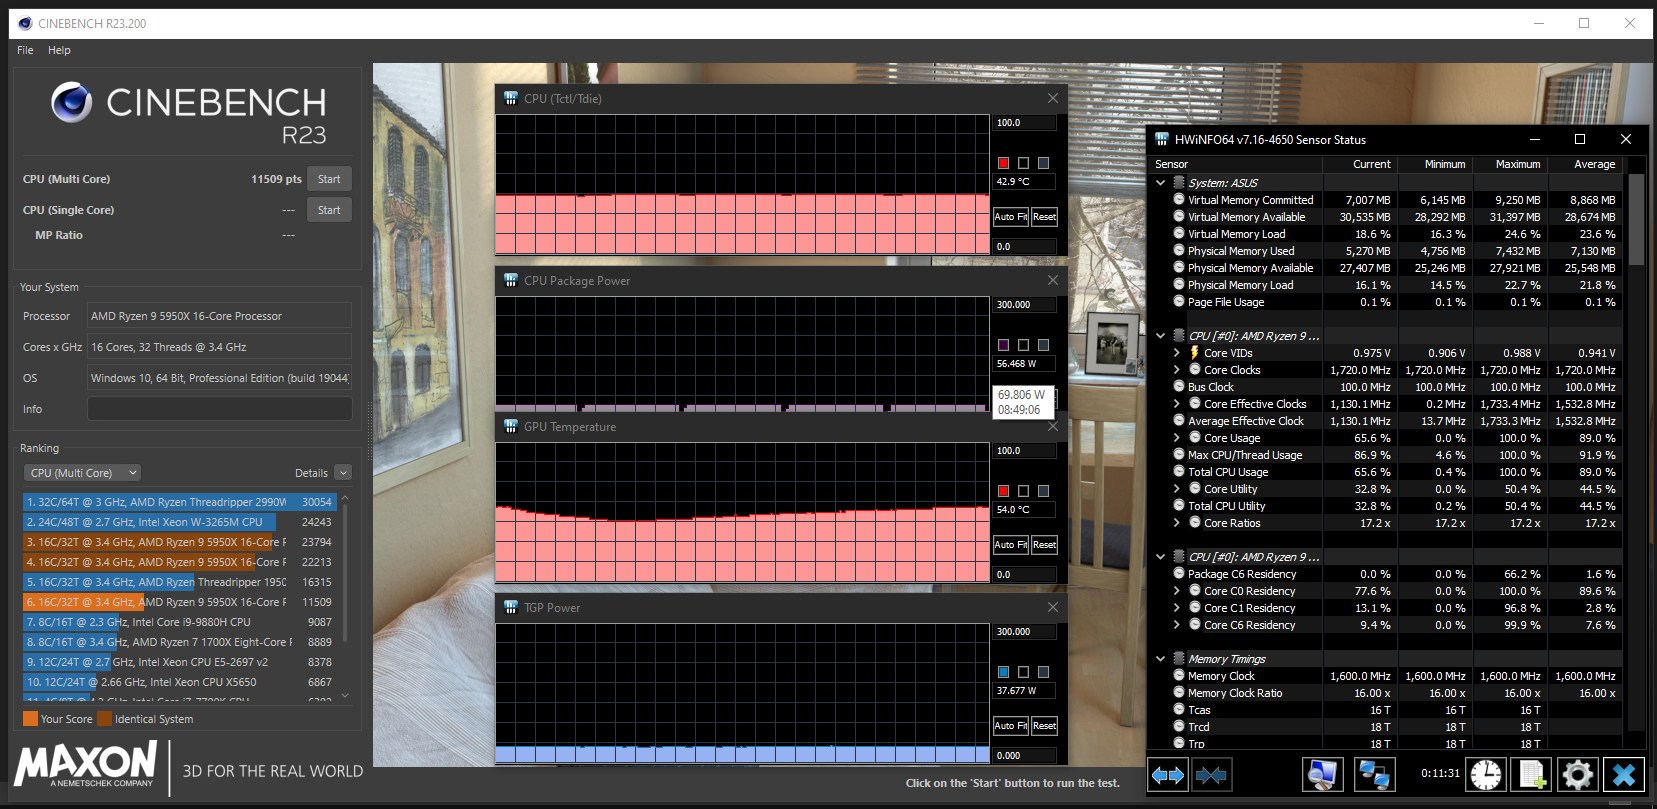
Task: Select the Intel Xeon W-3265M ranking entry
Action: tap(180, 522)
